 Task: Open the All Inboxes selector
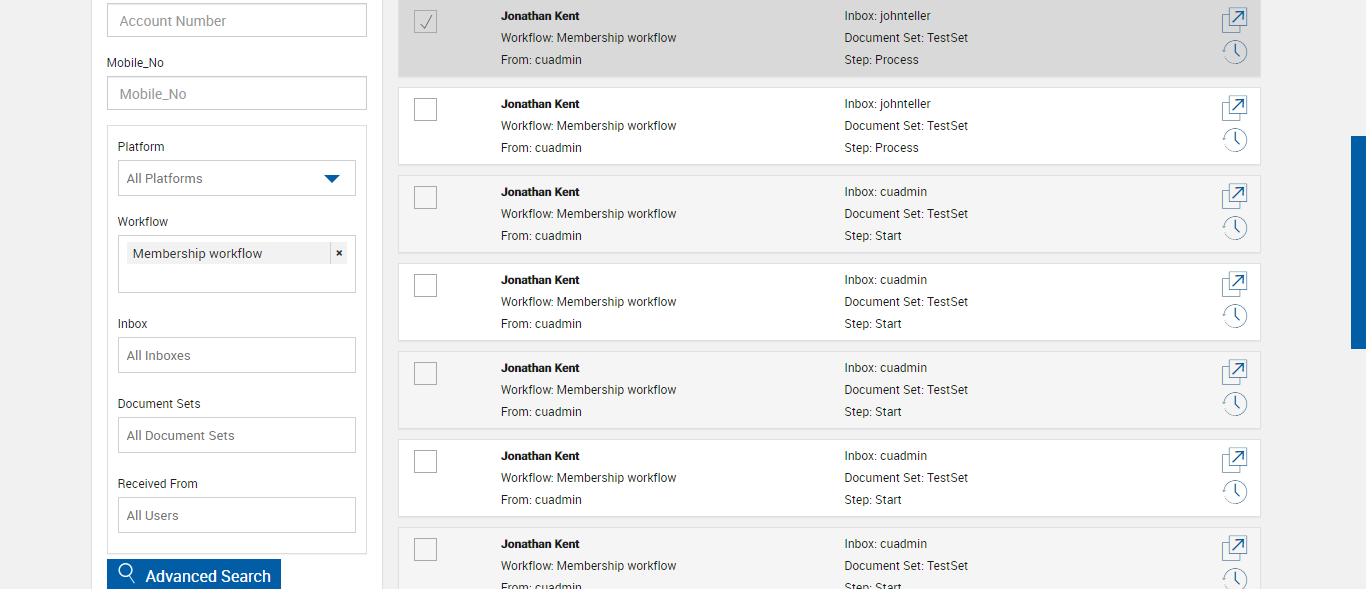[x=236, y=355]
